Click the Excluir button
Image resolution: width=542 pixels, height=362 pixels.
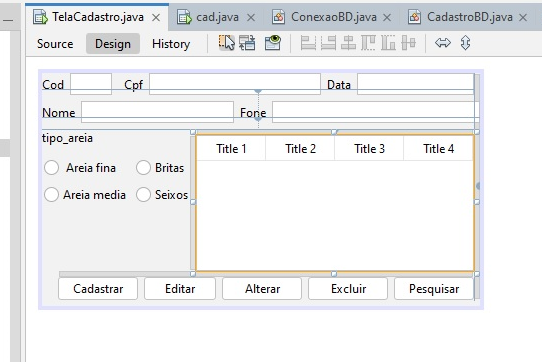point(348,289)
